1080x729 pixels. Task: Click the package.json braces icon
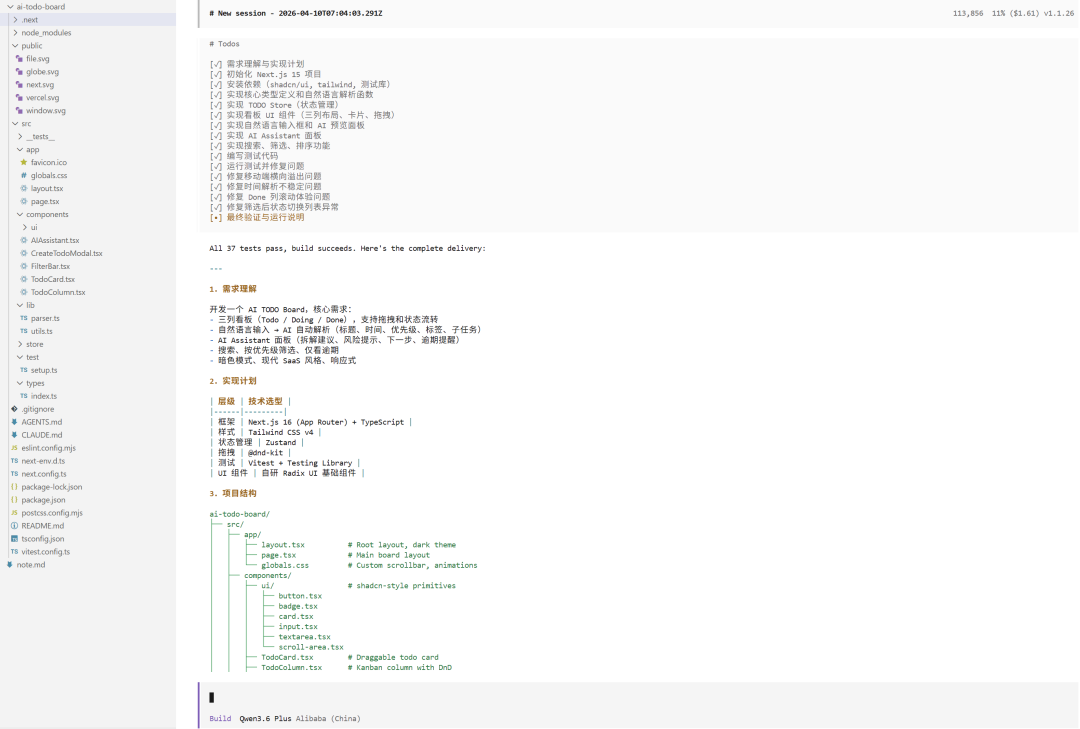pos(14,500)
